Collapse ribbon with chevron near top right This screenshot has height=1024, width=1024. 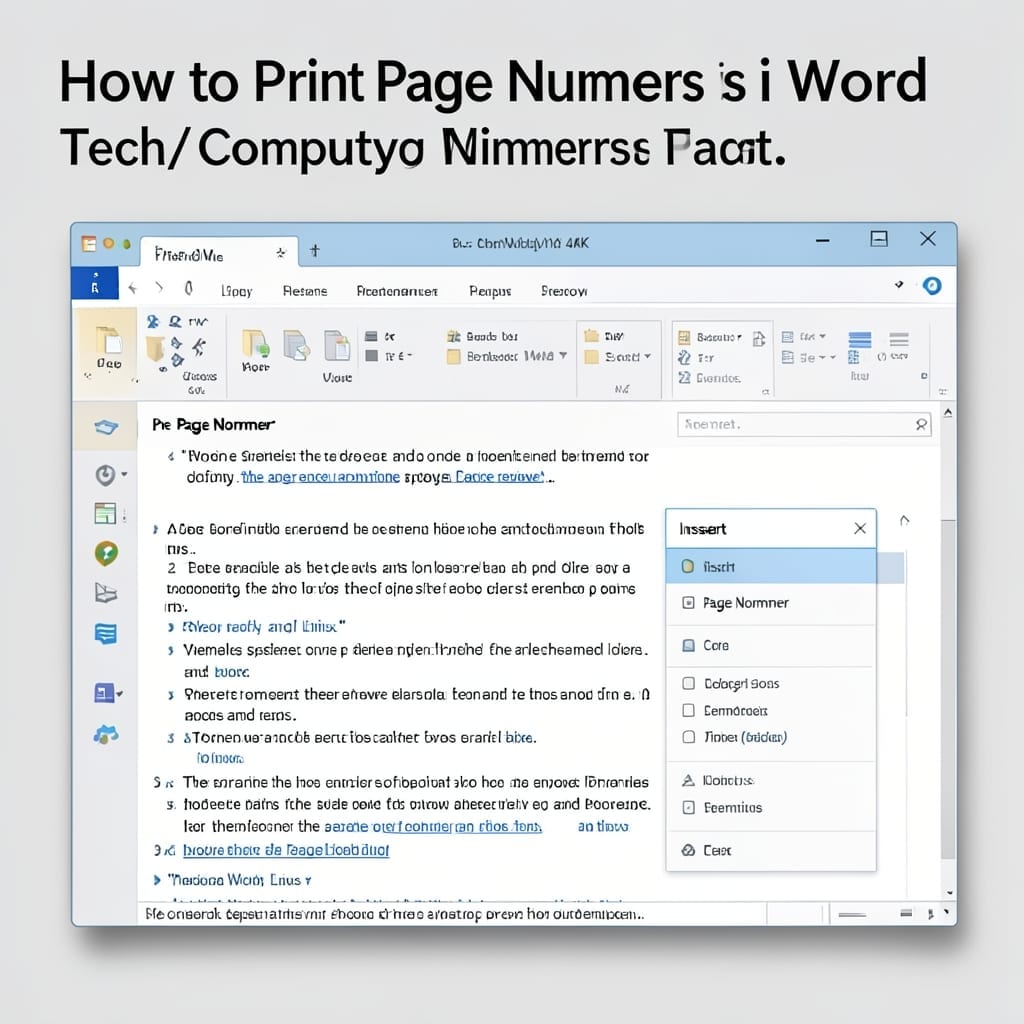899,285
